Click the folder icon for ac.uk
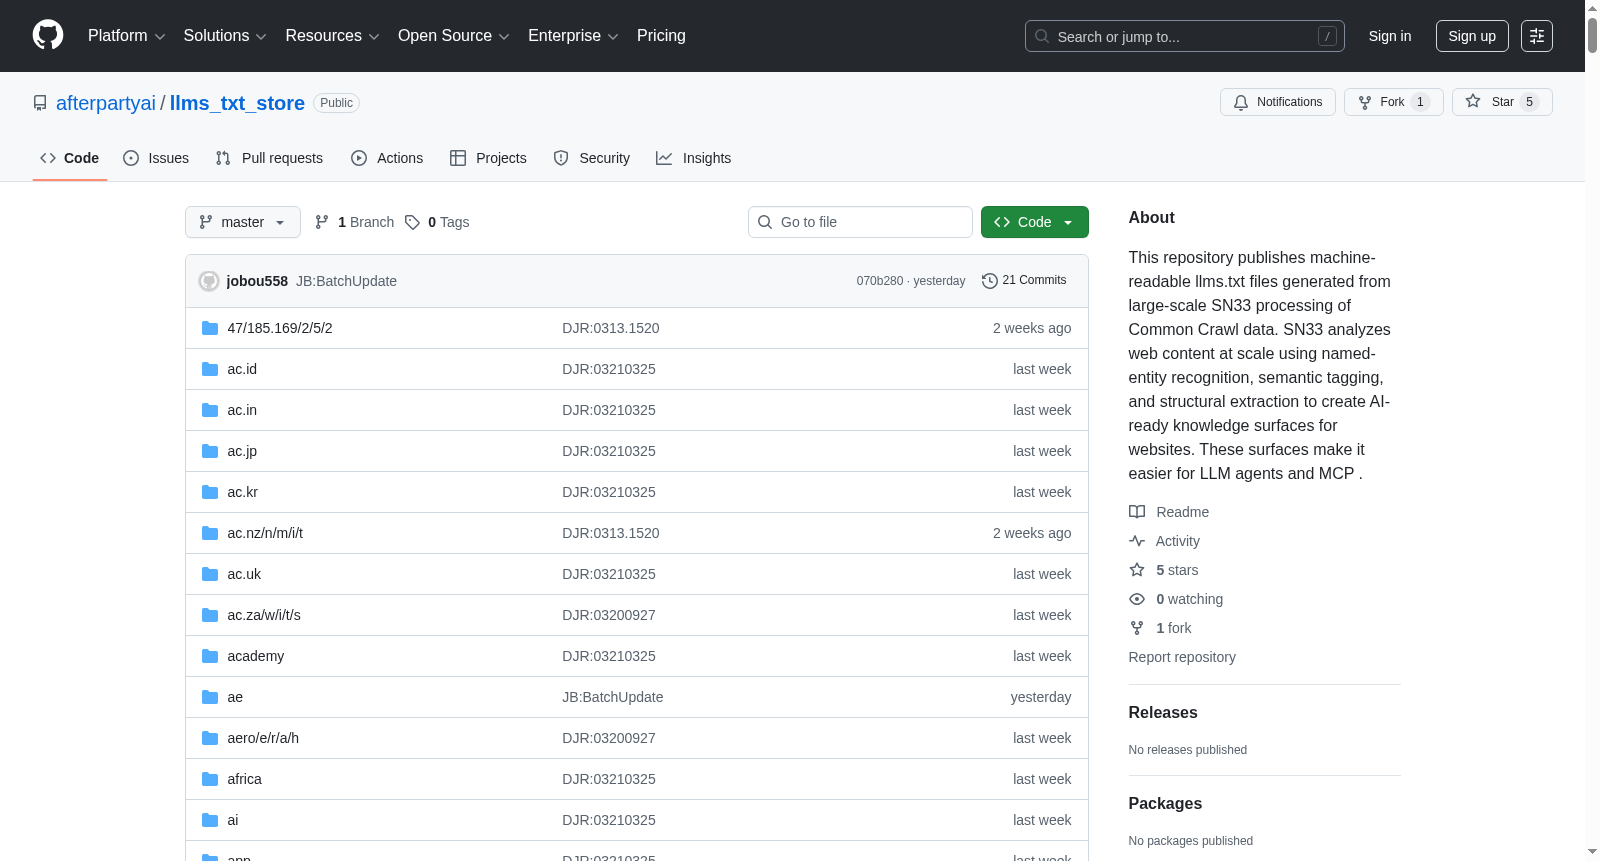 [210, 574]
